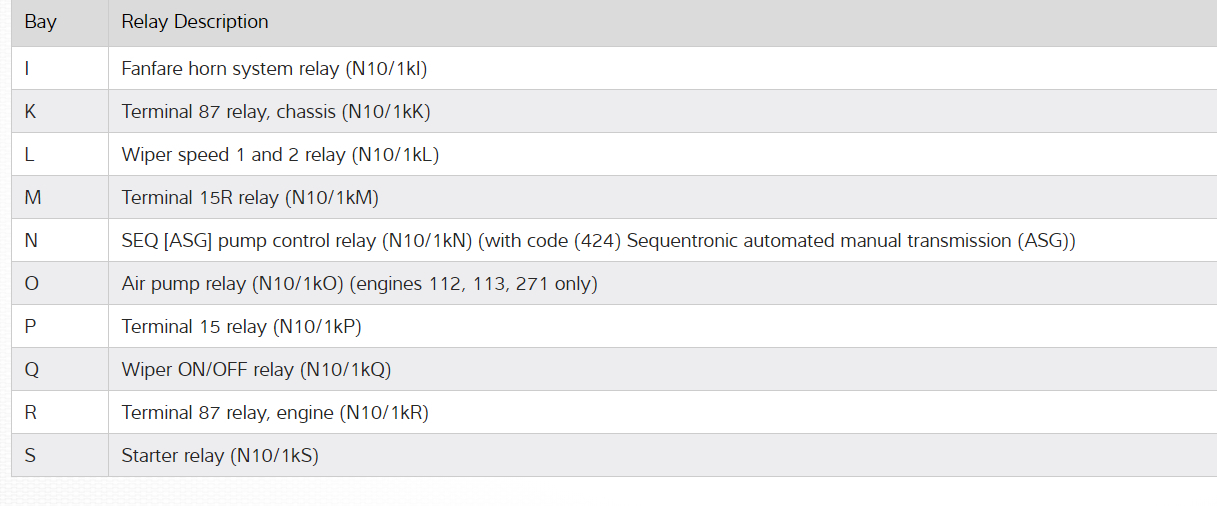This screenshot has height=506, width=1217.
Task: Click the bay letter N cell
Action: point(31,241)
